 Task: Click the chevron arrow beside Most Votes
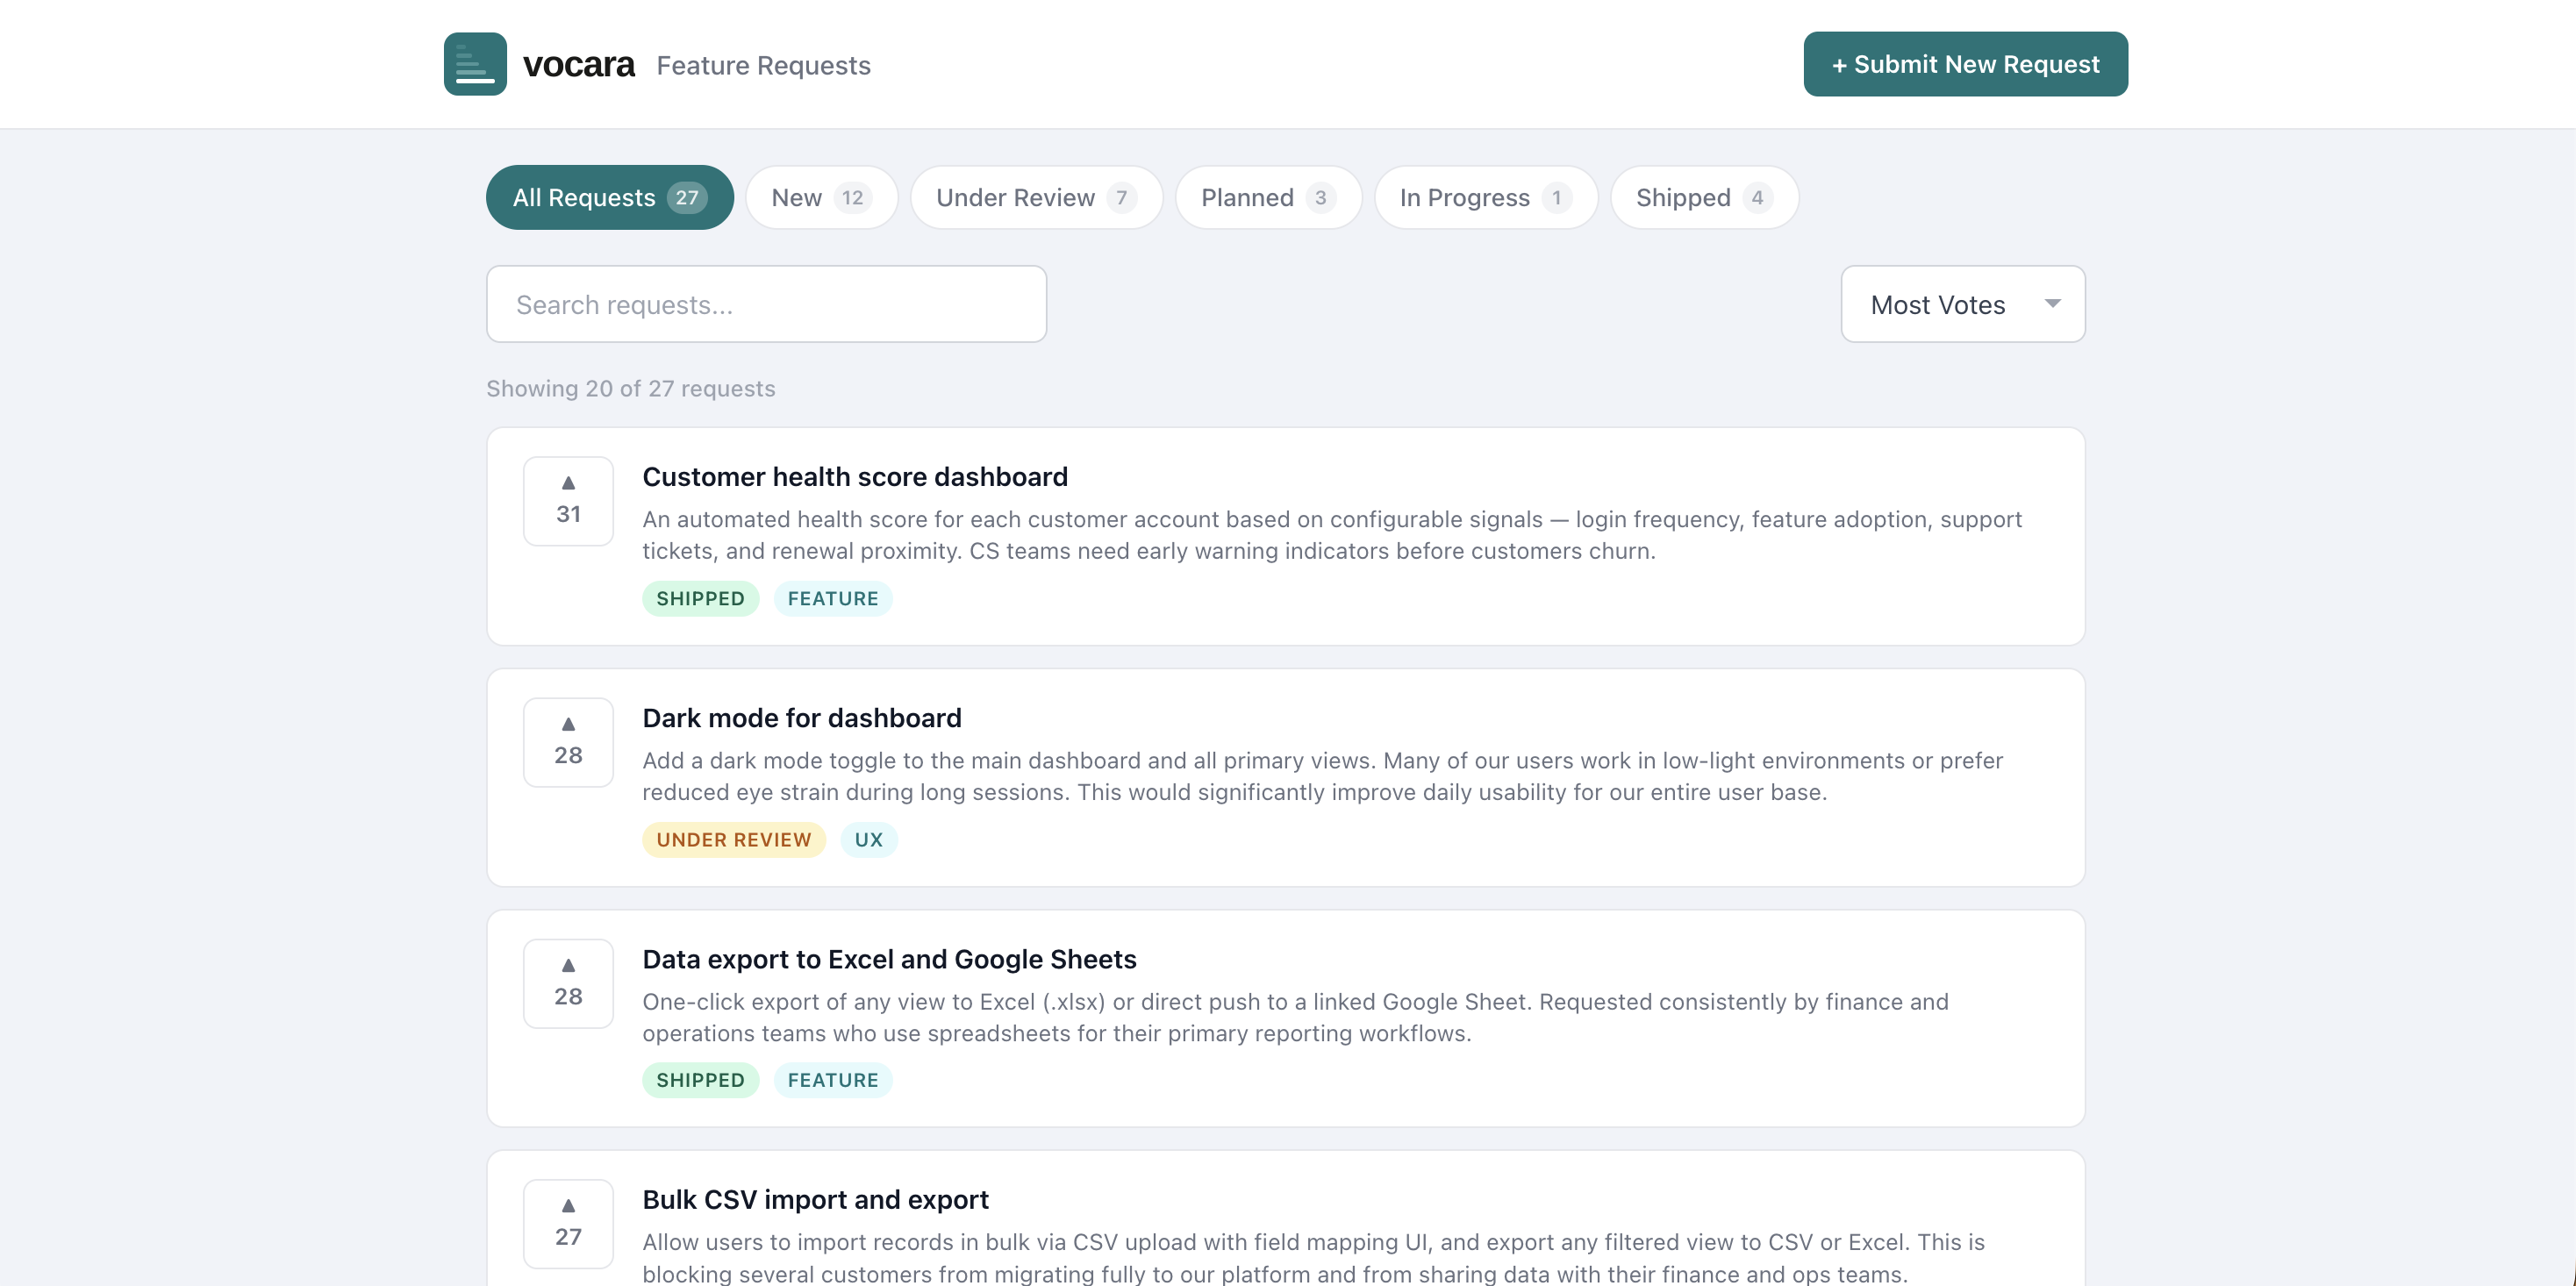point(2051,304)
